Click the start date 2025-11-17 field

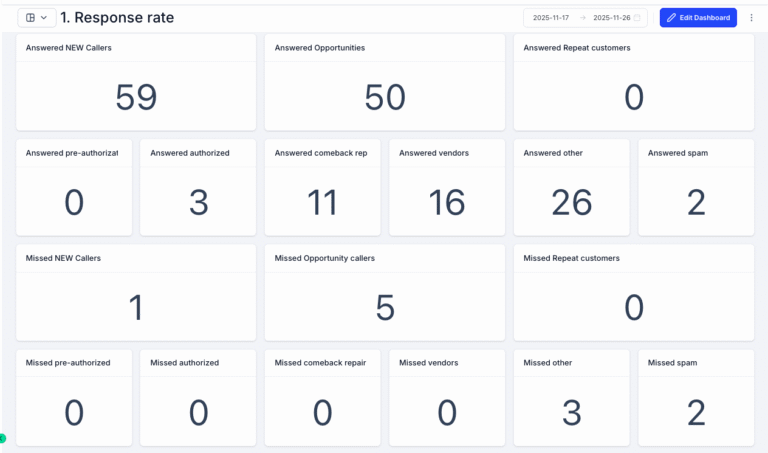tap(551, 18)
